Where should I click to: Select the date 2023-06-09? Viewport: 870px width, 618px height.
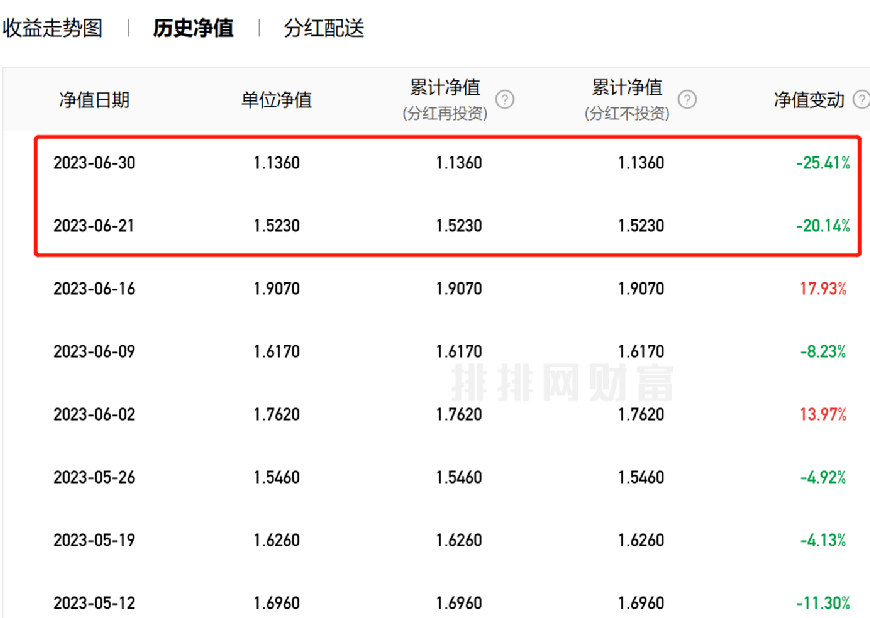click(x=94, y=352)
